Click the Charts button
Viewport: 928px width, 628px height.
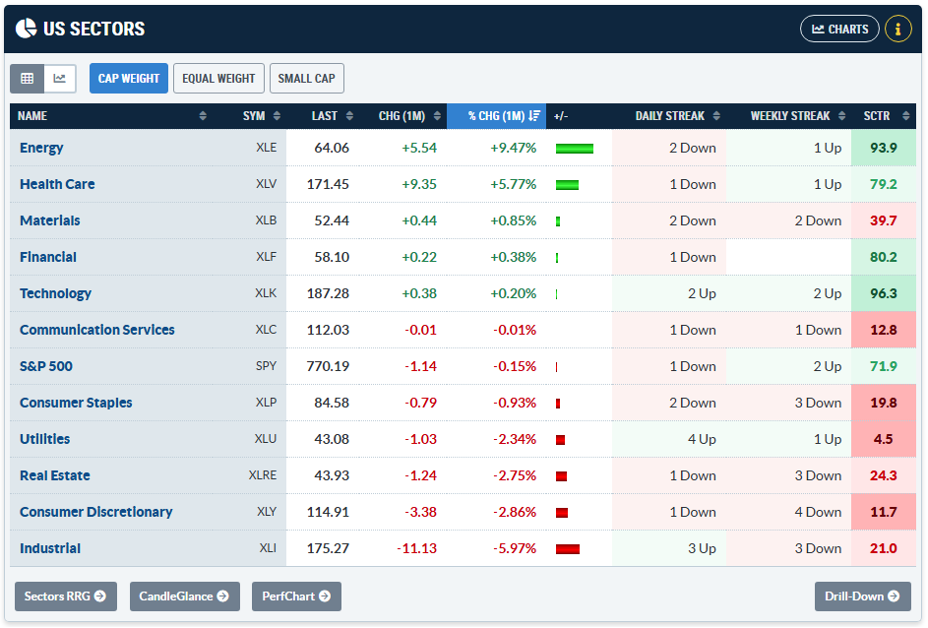(840, 29)
